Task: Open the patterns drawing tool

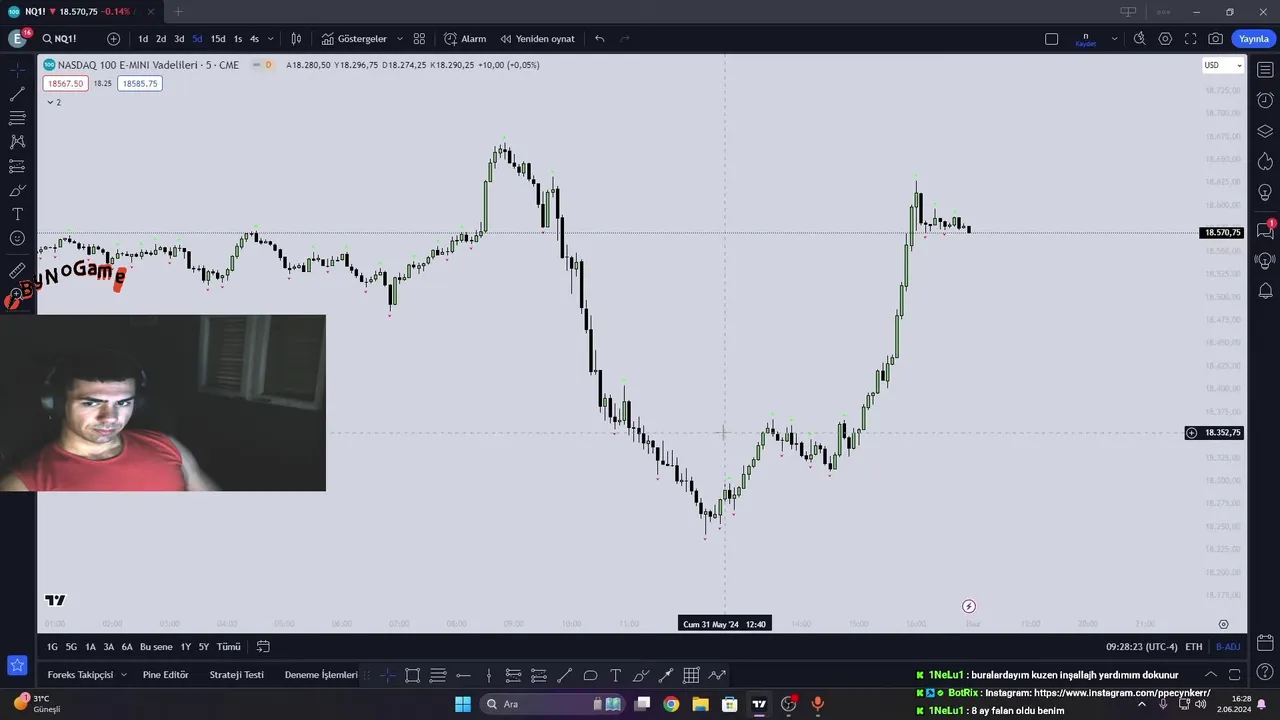Action: [x=17, y=142]
